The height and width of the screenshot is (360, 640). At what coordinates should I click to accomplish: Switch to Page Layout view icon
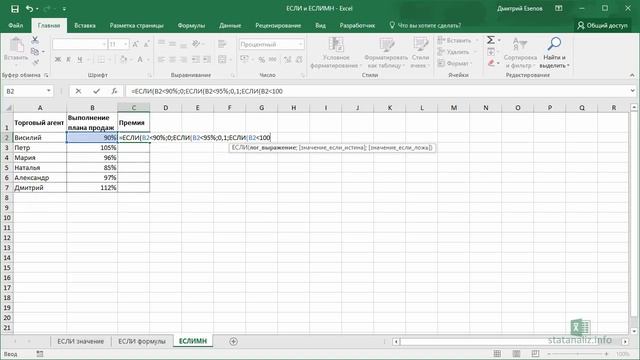pyautogui.click(x=516, y=354)
